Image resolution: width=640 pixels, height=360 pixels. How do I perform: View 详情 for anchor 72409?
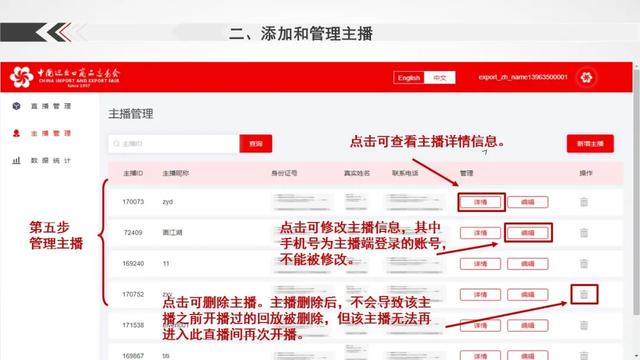coord(480,233)
